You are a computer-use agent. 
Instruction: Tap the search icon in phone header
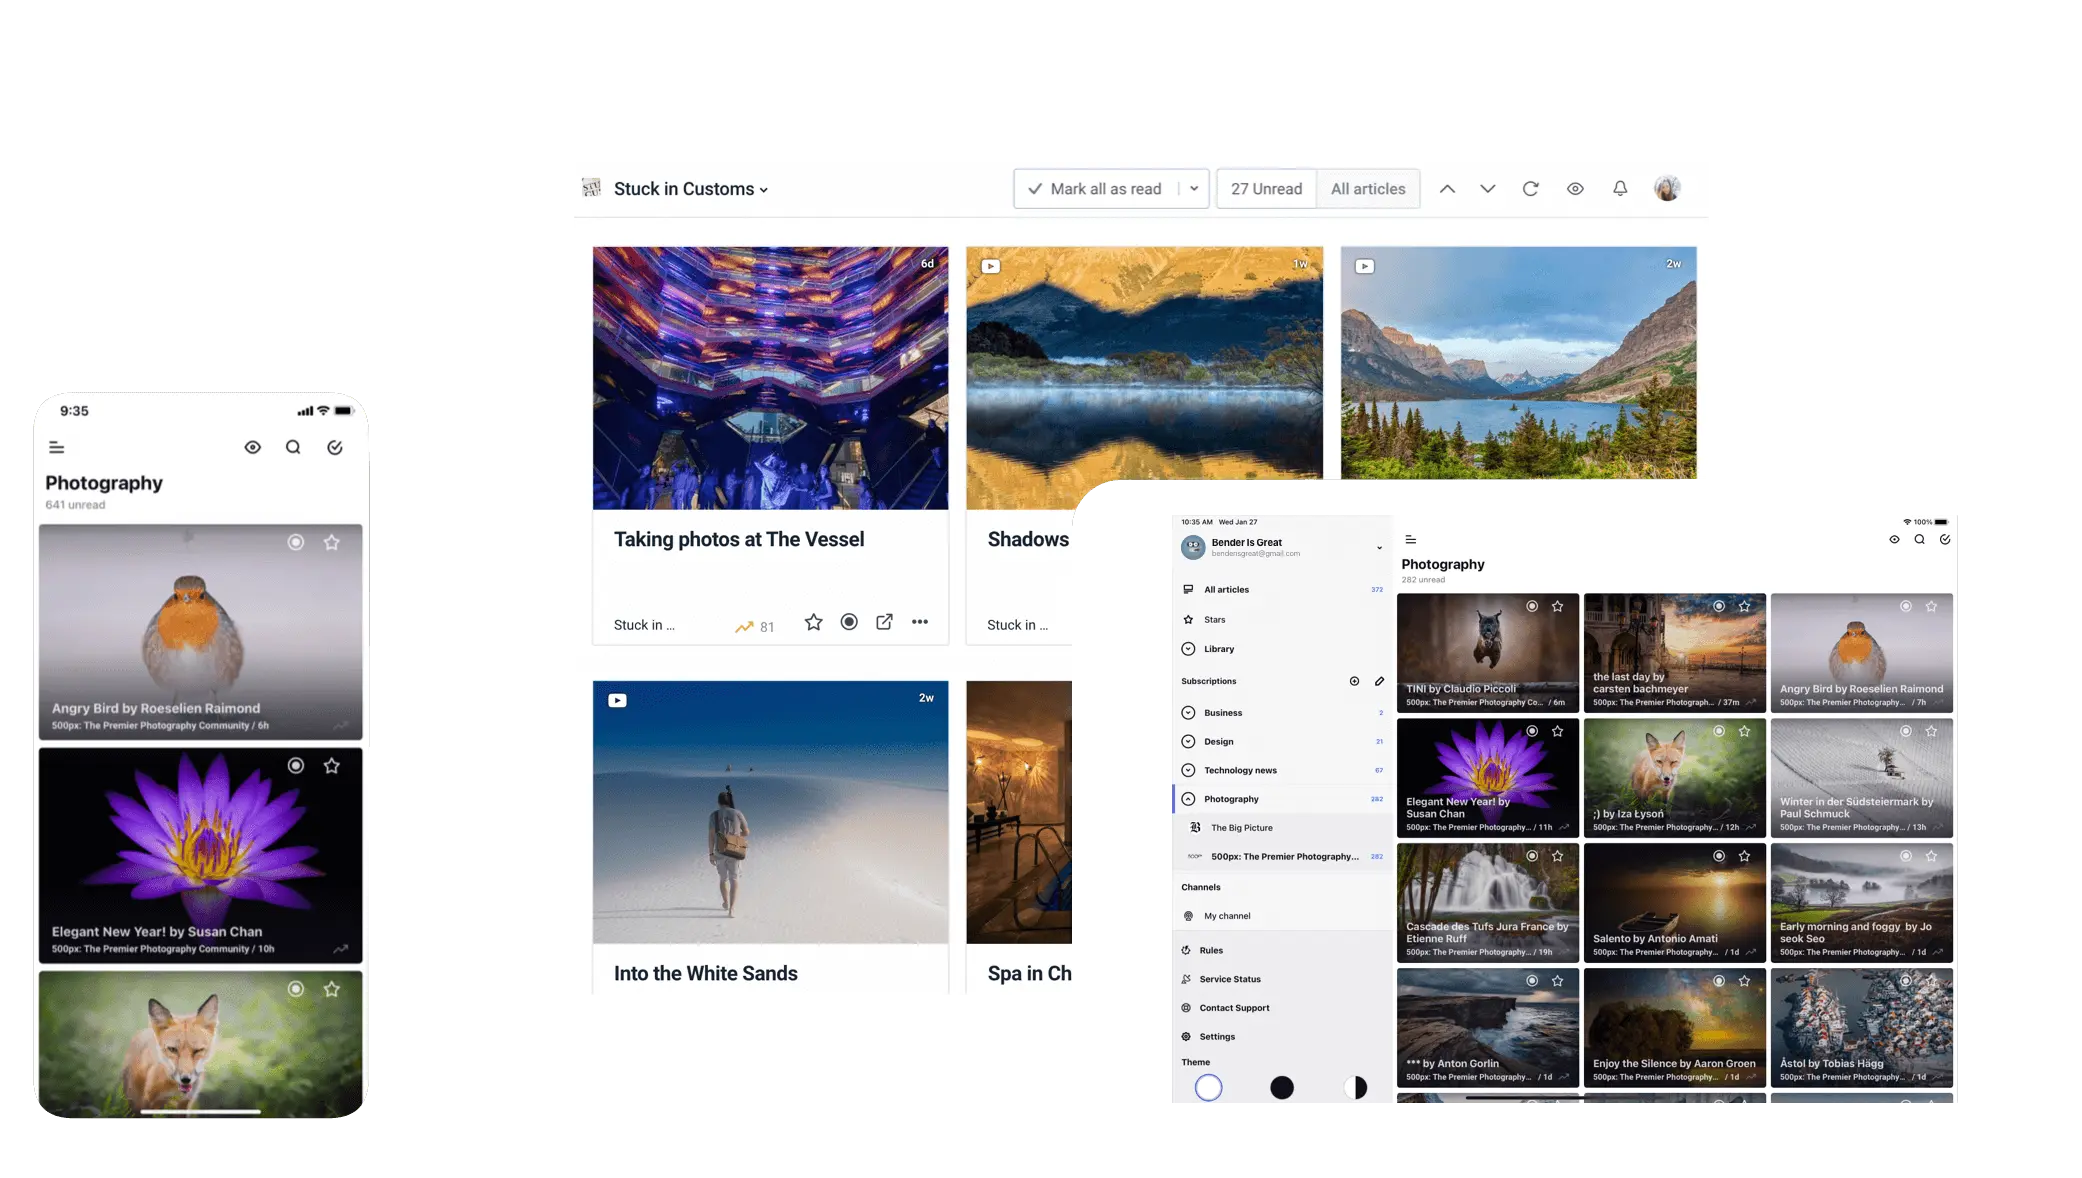[293, 448]
